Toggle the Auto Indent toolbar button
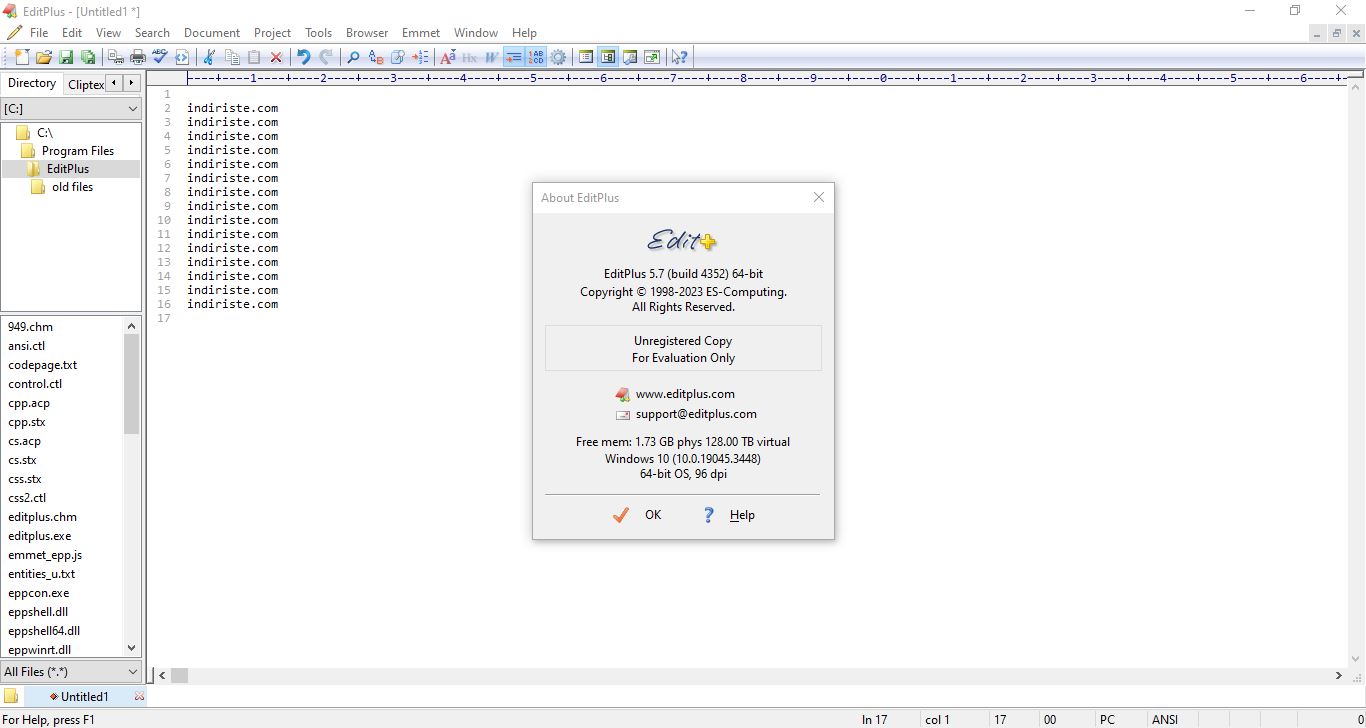This screenshot has height=728, width=1366. [x=514, y=57]
